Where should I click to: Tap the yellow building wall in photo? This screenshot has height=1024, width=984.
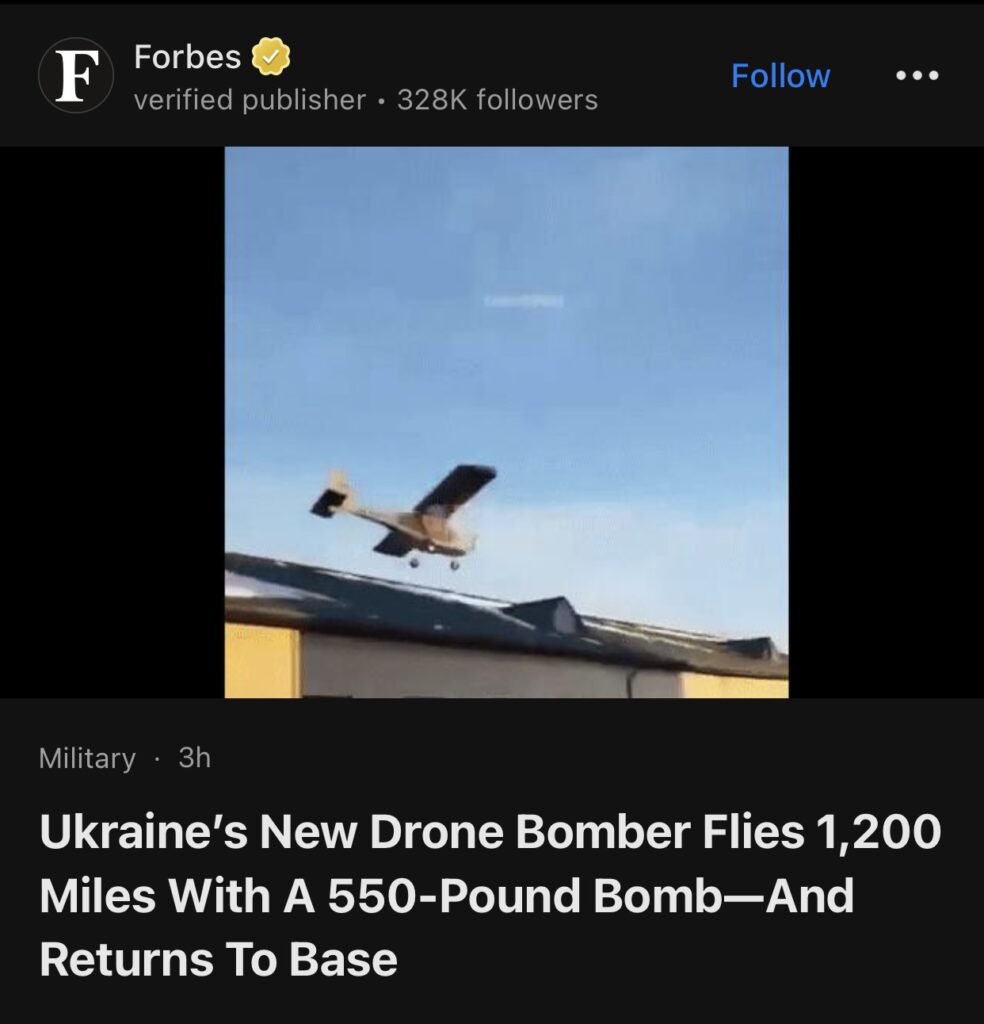click(262, 660)
